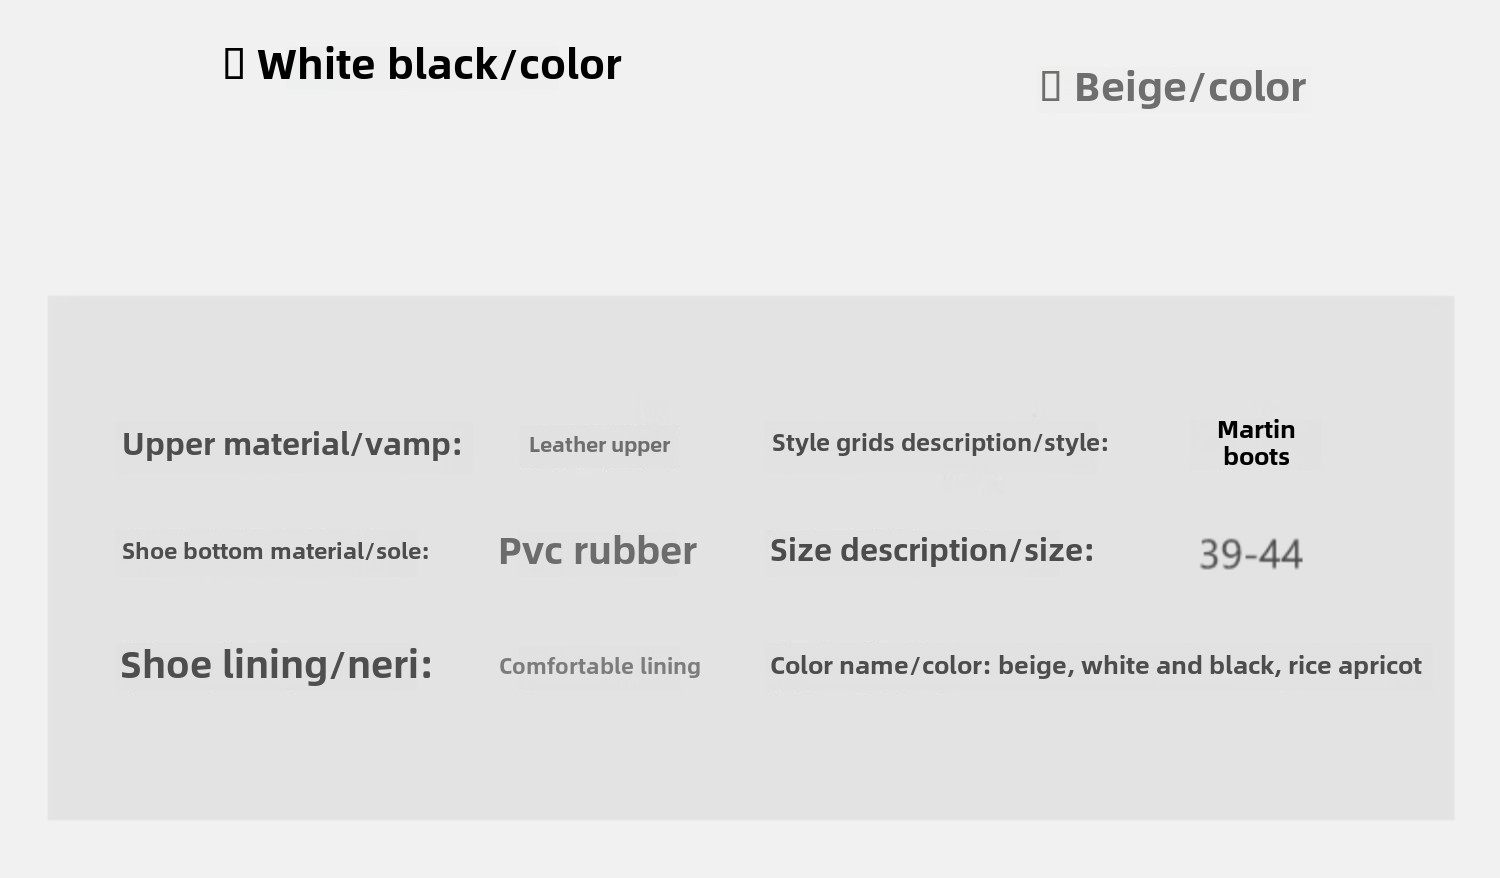Click the word "Martin" in the style value

(1256, 430)
